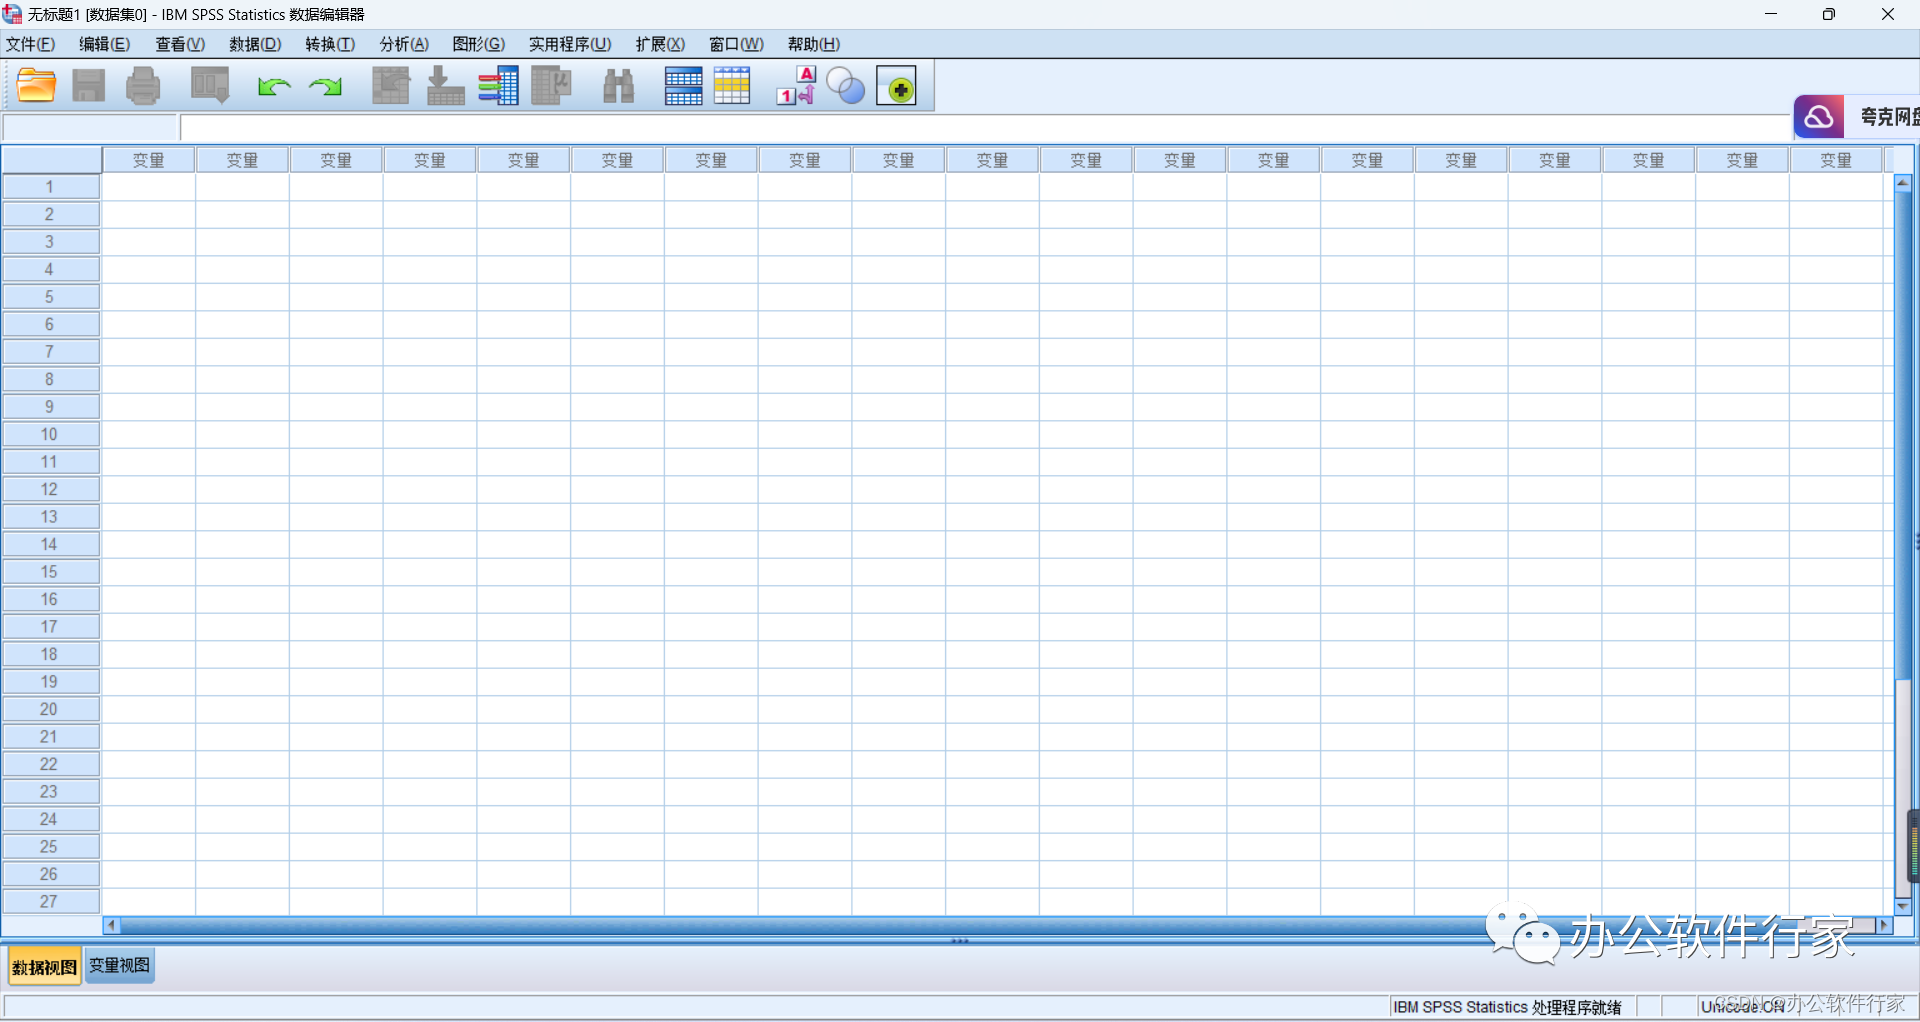Toggle the Value labels icon
Image resolution: width=1920 pixels, height=1022 pixels.
coord(797,86)
